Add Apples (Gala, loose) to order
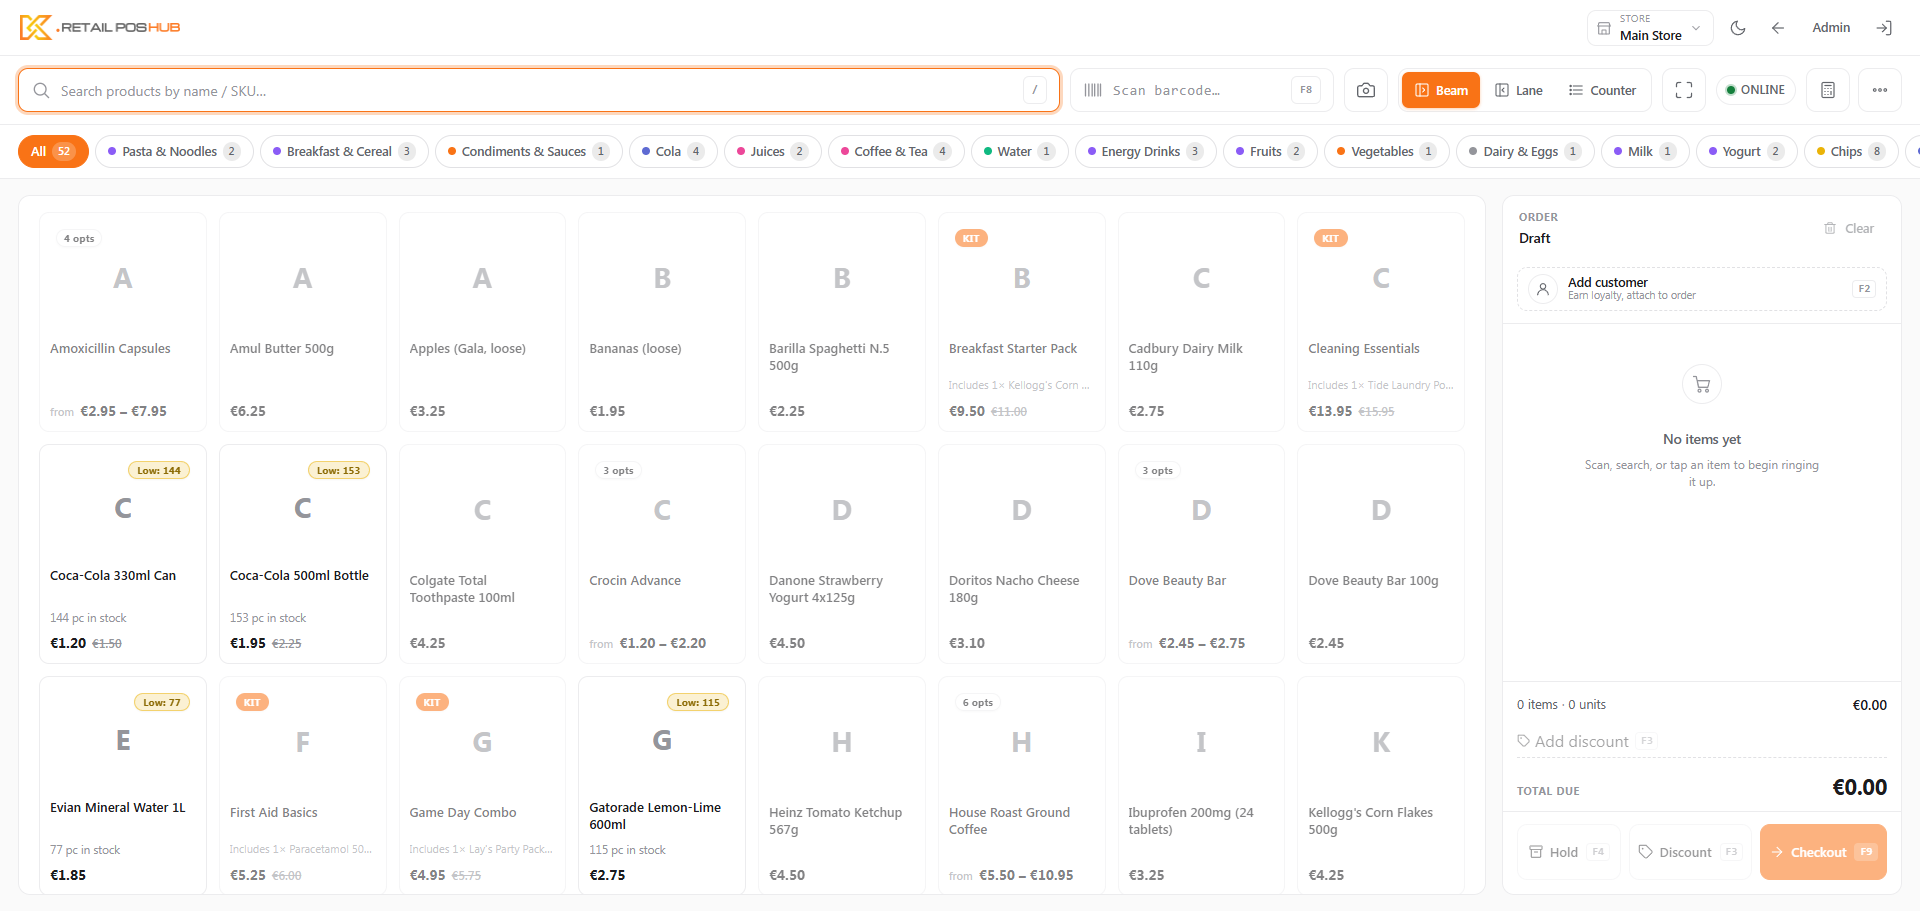1920x911 pixels. [482, 322]
